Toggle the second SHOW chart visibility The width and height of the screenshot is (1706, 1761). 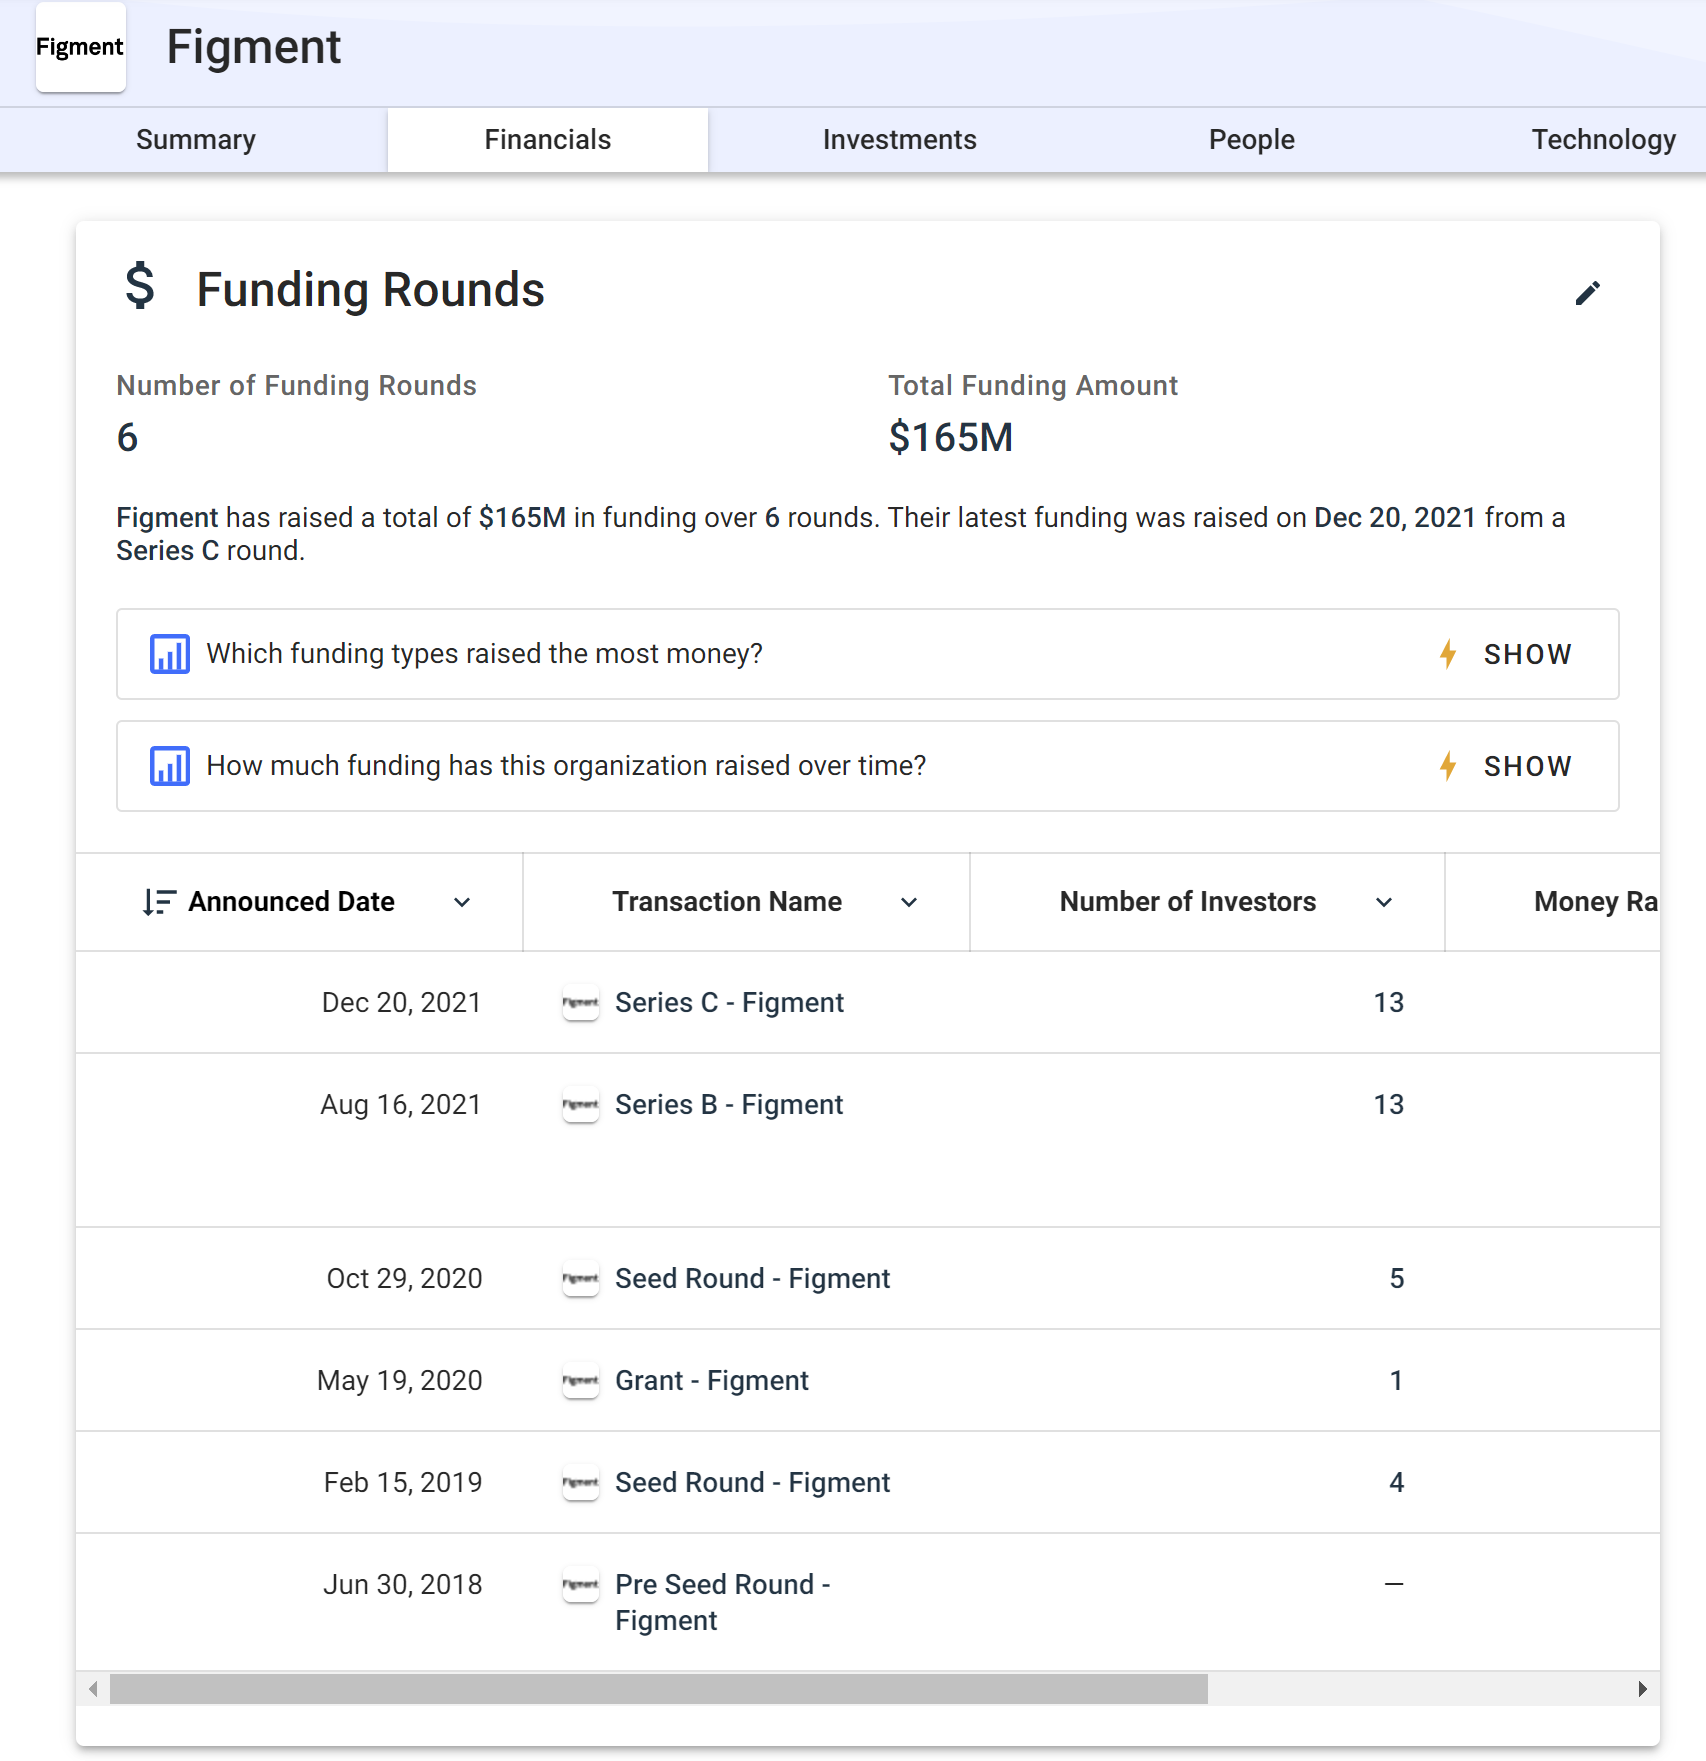tap(1527, 766)
